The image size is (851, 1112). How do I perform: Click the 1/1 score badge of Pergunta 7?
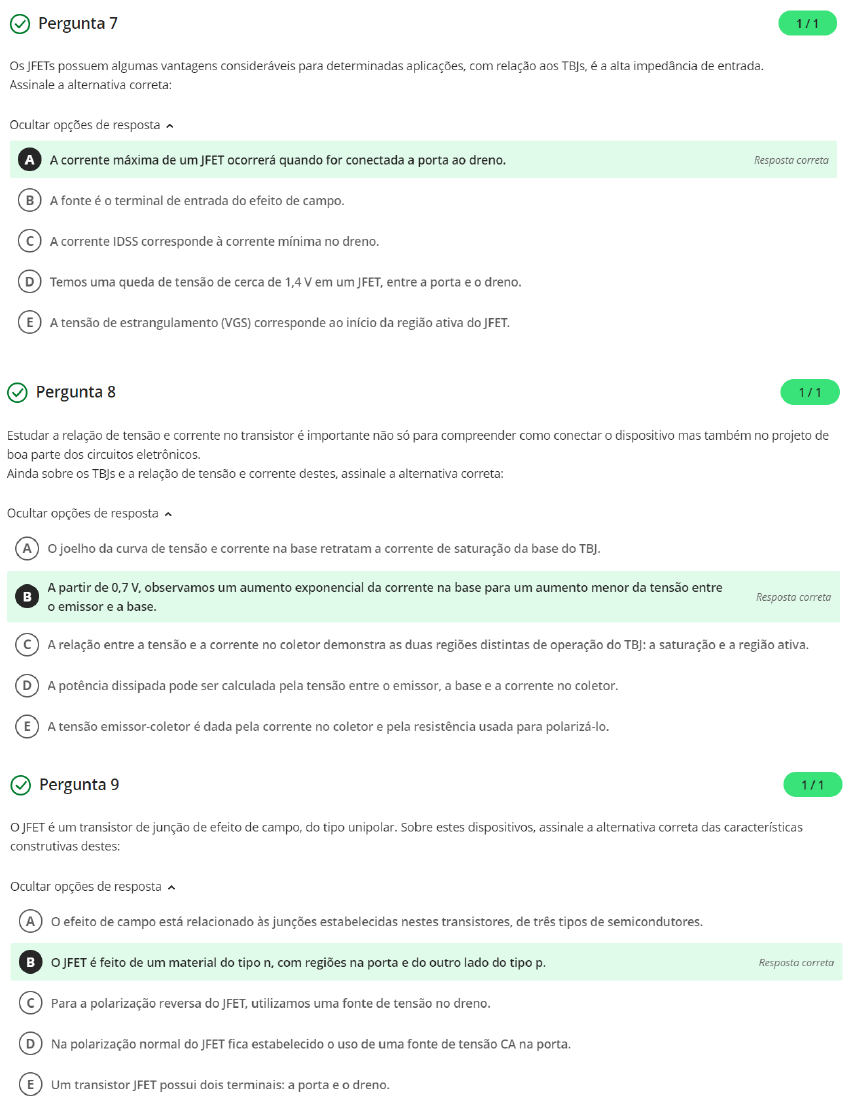pos(808,22)
